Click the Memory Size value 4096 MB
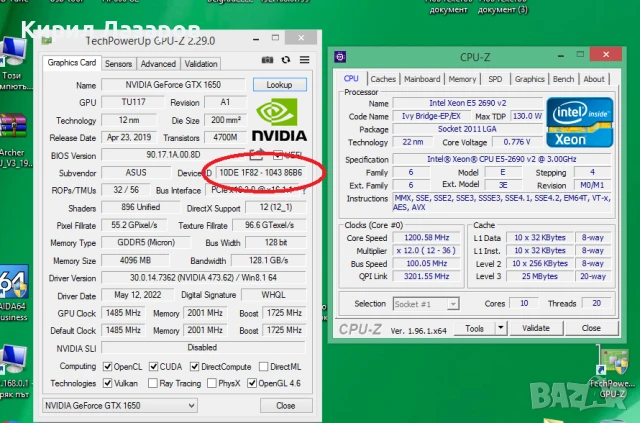The image size is (640, 423). (135, 260)
